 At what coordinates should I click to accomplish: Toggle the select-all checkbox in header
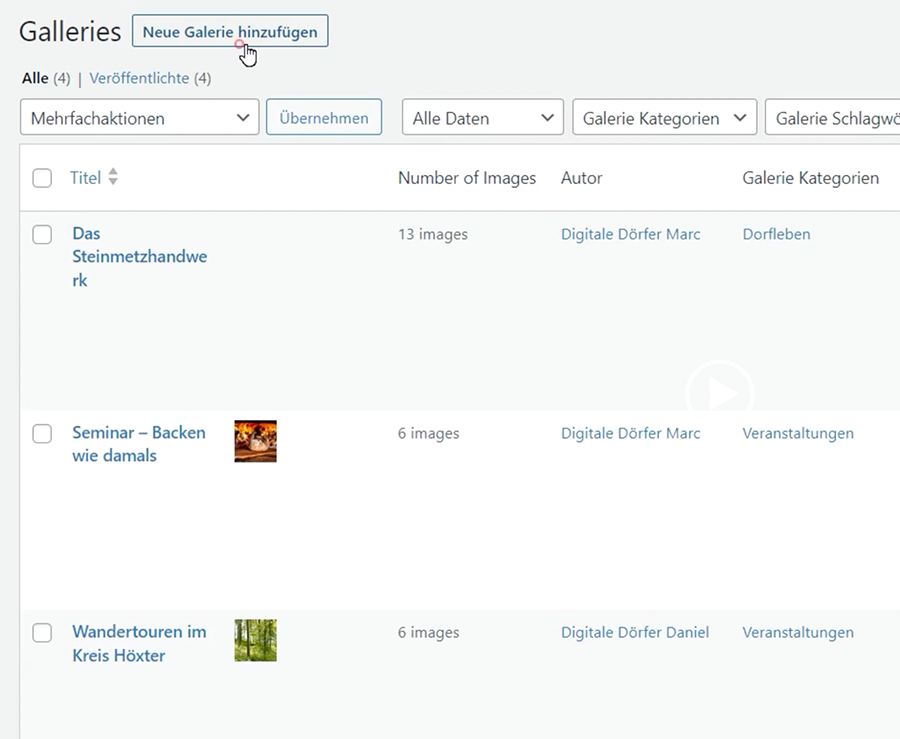click(42, 178)
